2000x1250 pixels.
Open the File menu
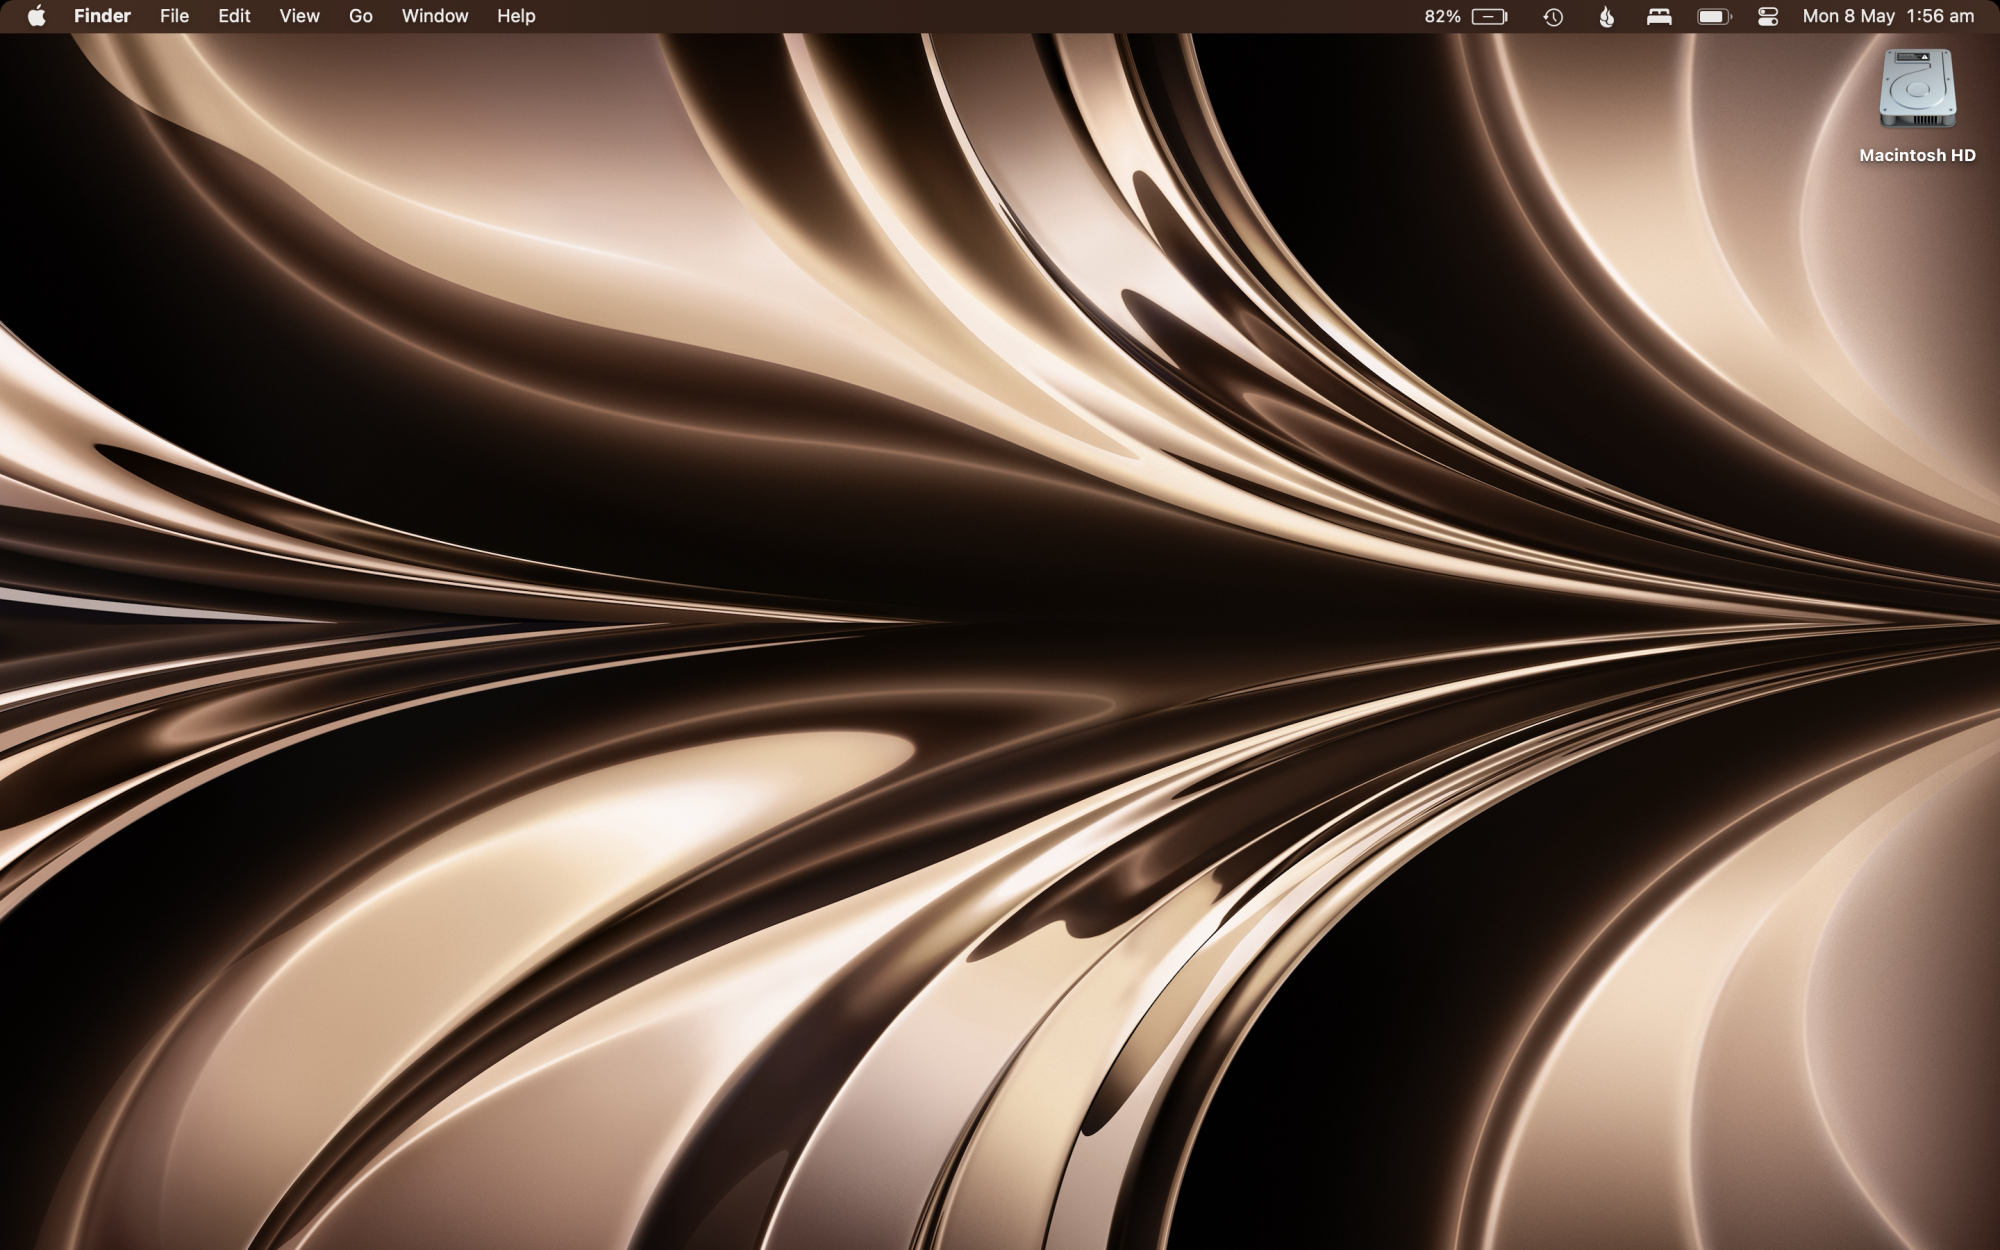[x=174, y=16]
